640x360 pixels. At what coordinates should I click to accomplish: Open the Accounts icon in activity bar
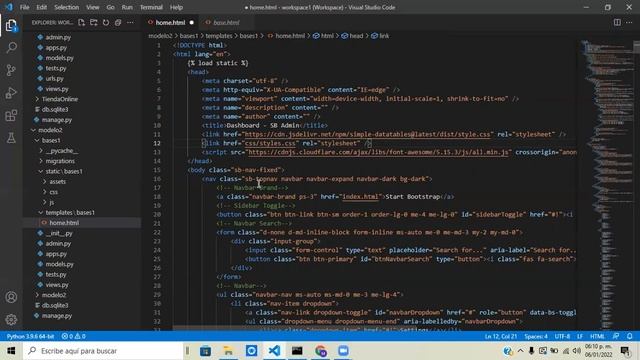[11, 297]
